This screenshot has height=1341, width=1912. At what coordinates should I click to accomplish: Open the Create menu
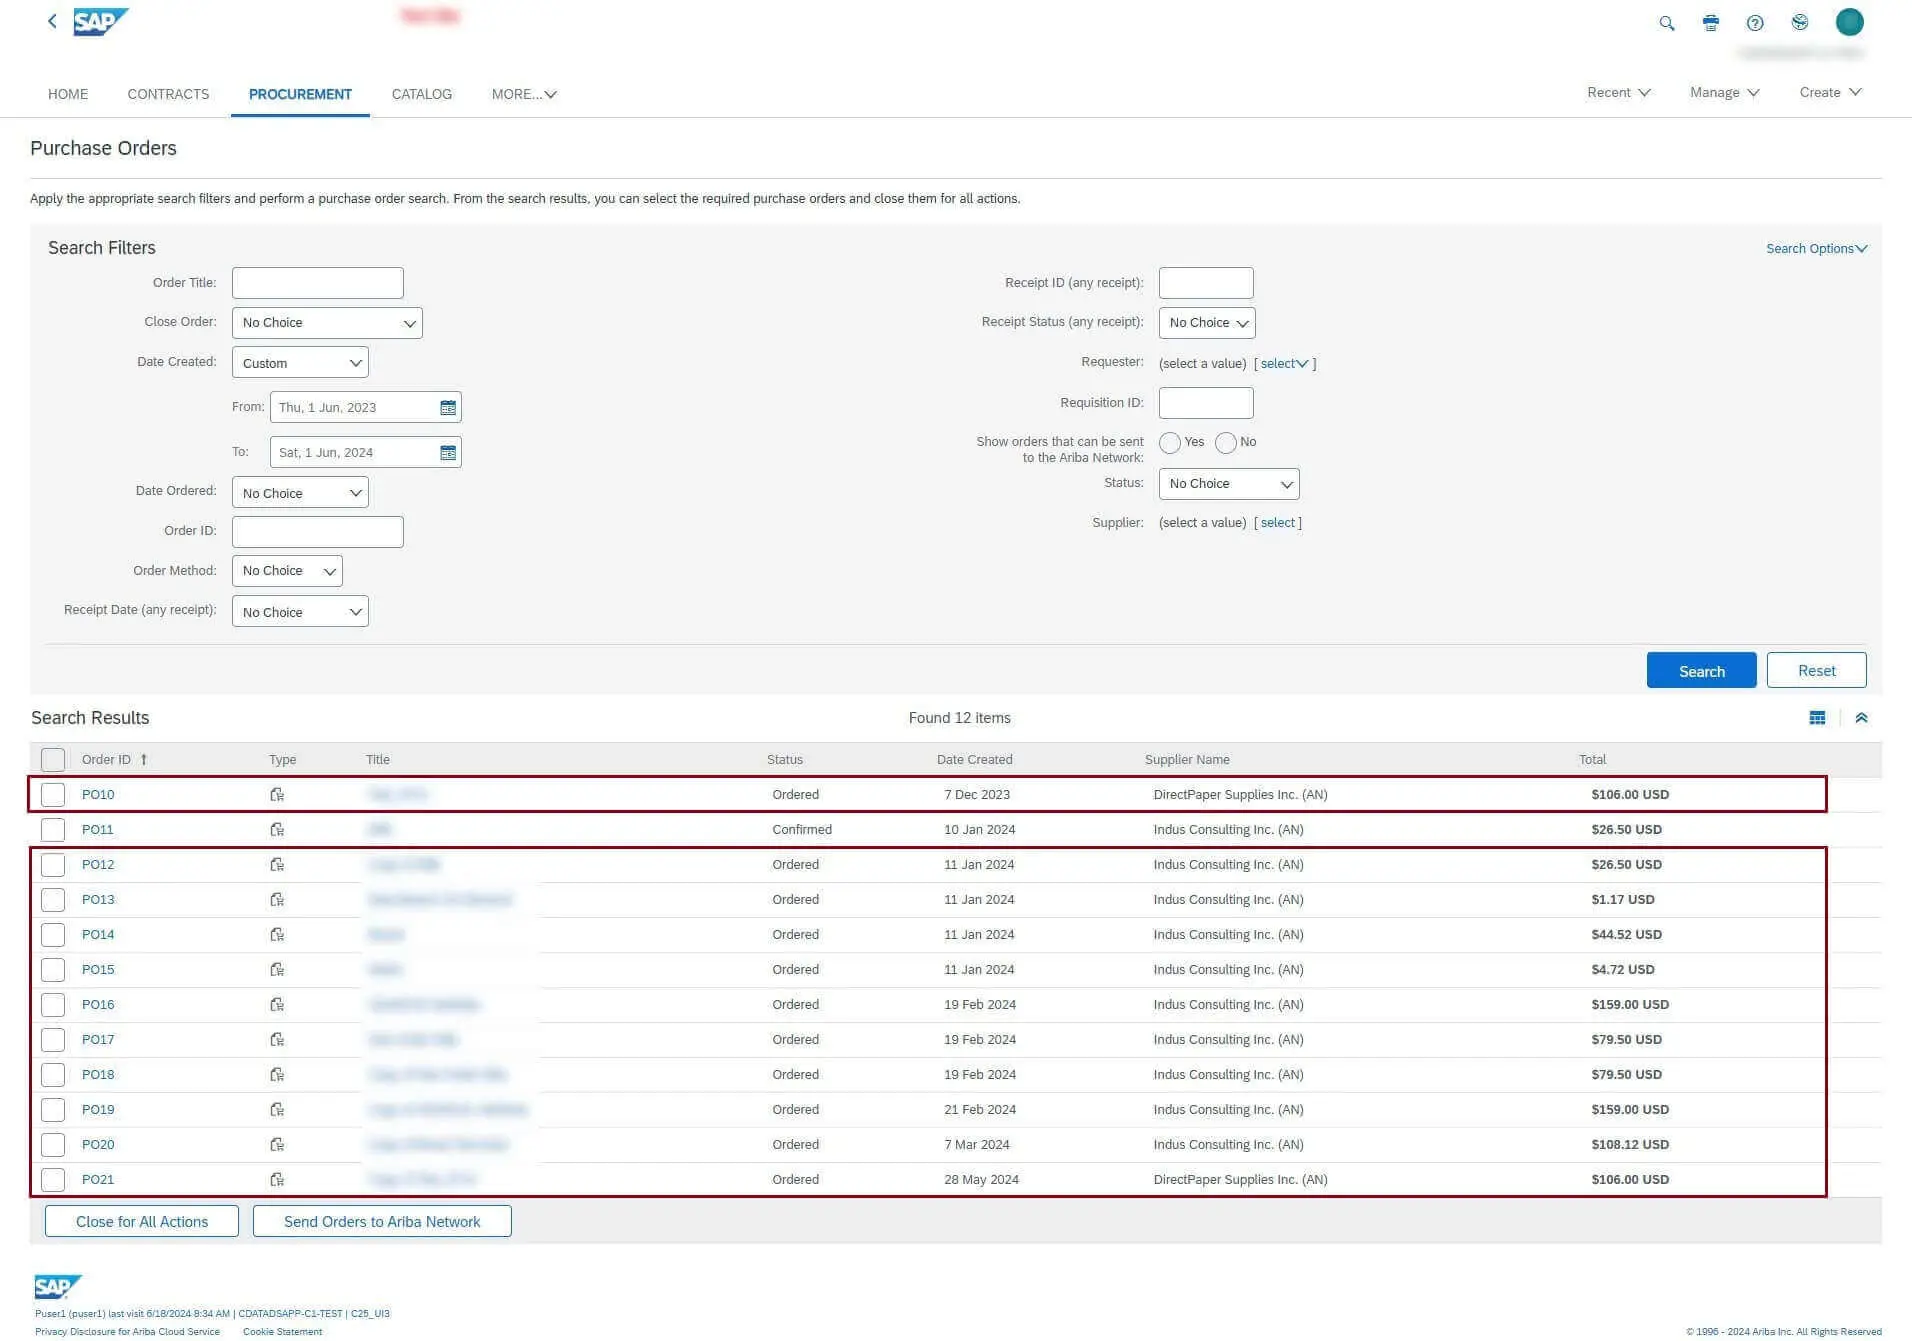tap(1830, 92)
